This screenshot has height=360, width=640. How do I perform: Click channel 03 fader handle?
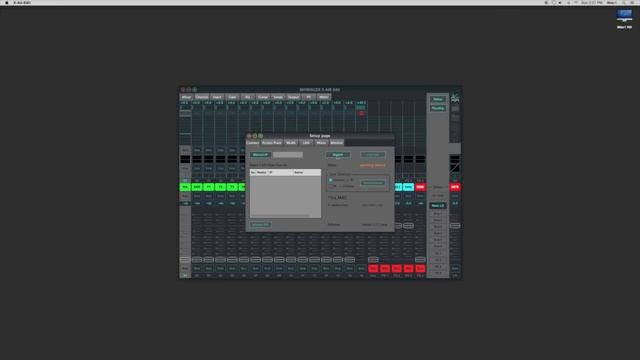(x=209, y=260)
